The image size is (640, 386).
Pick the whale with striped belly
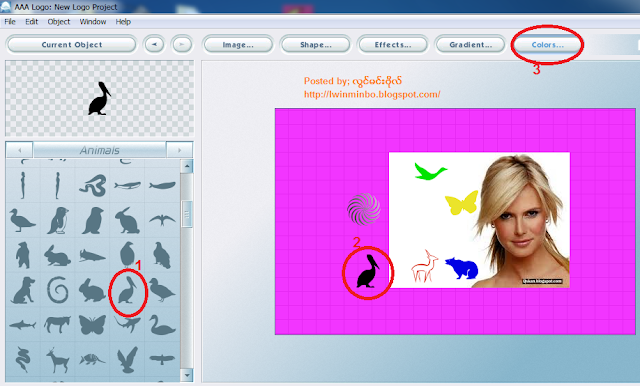point(127,186)
